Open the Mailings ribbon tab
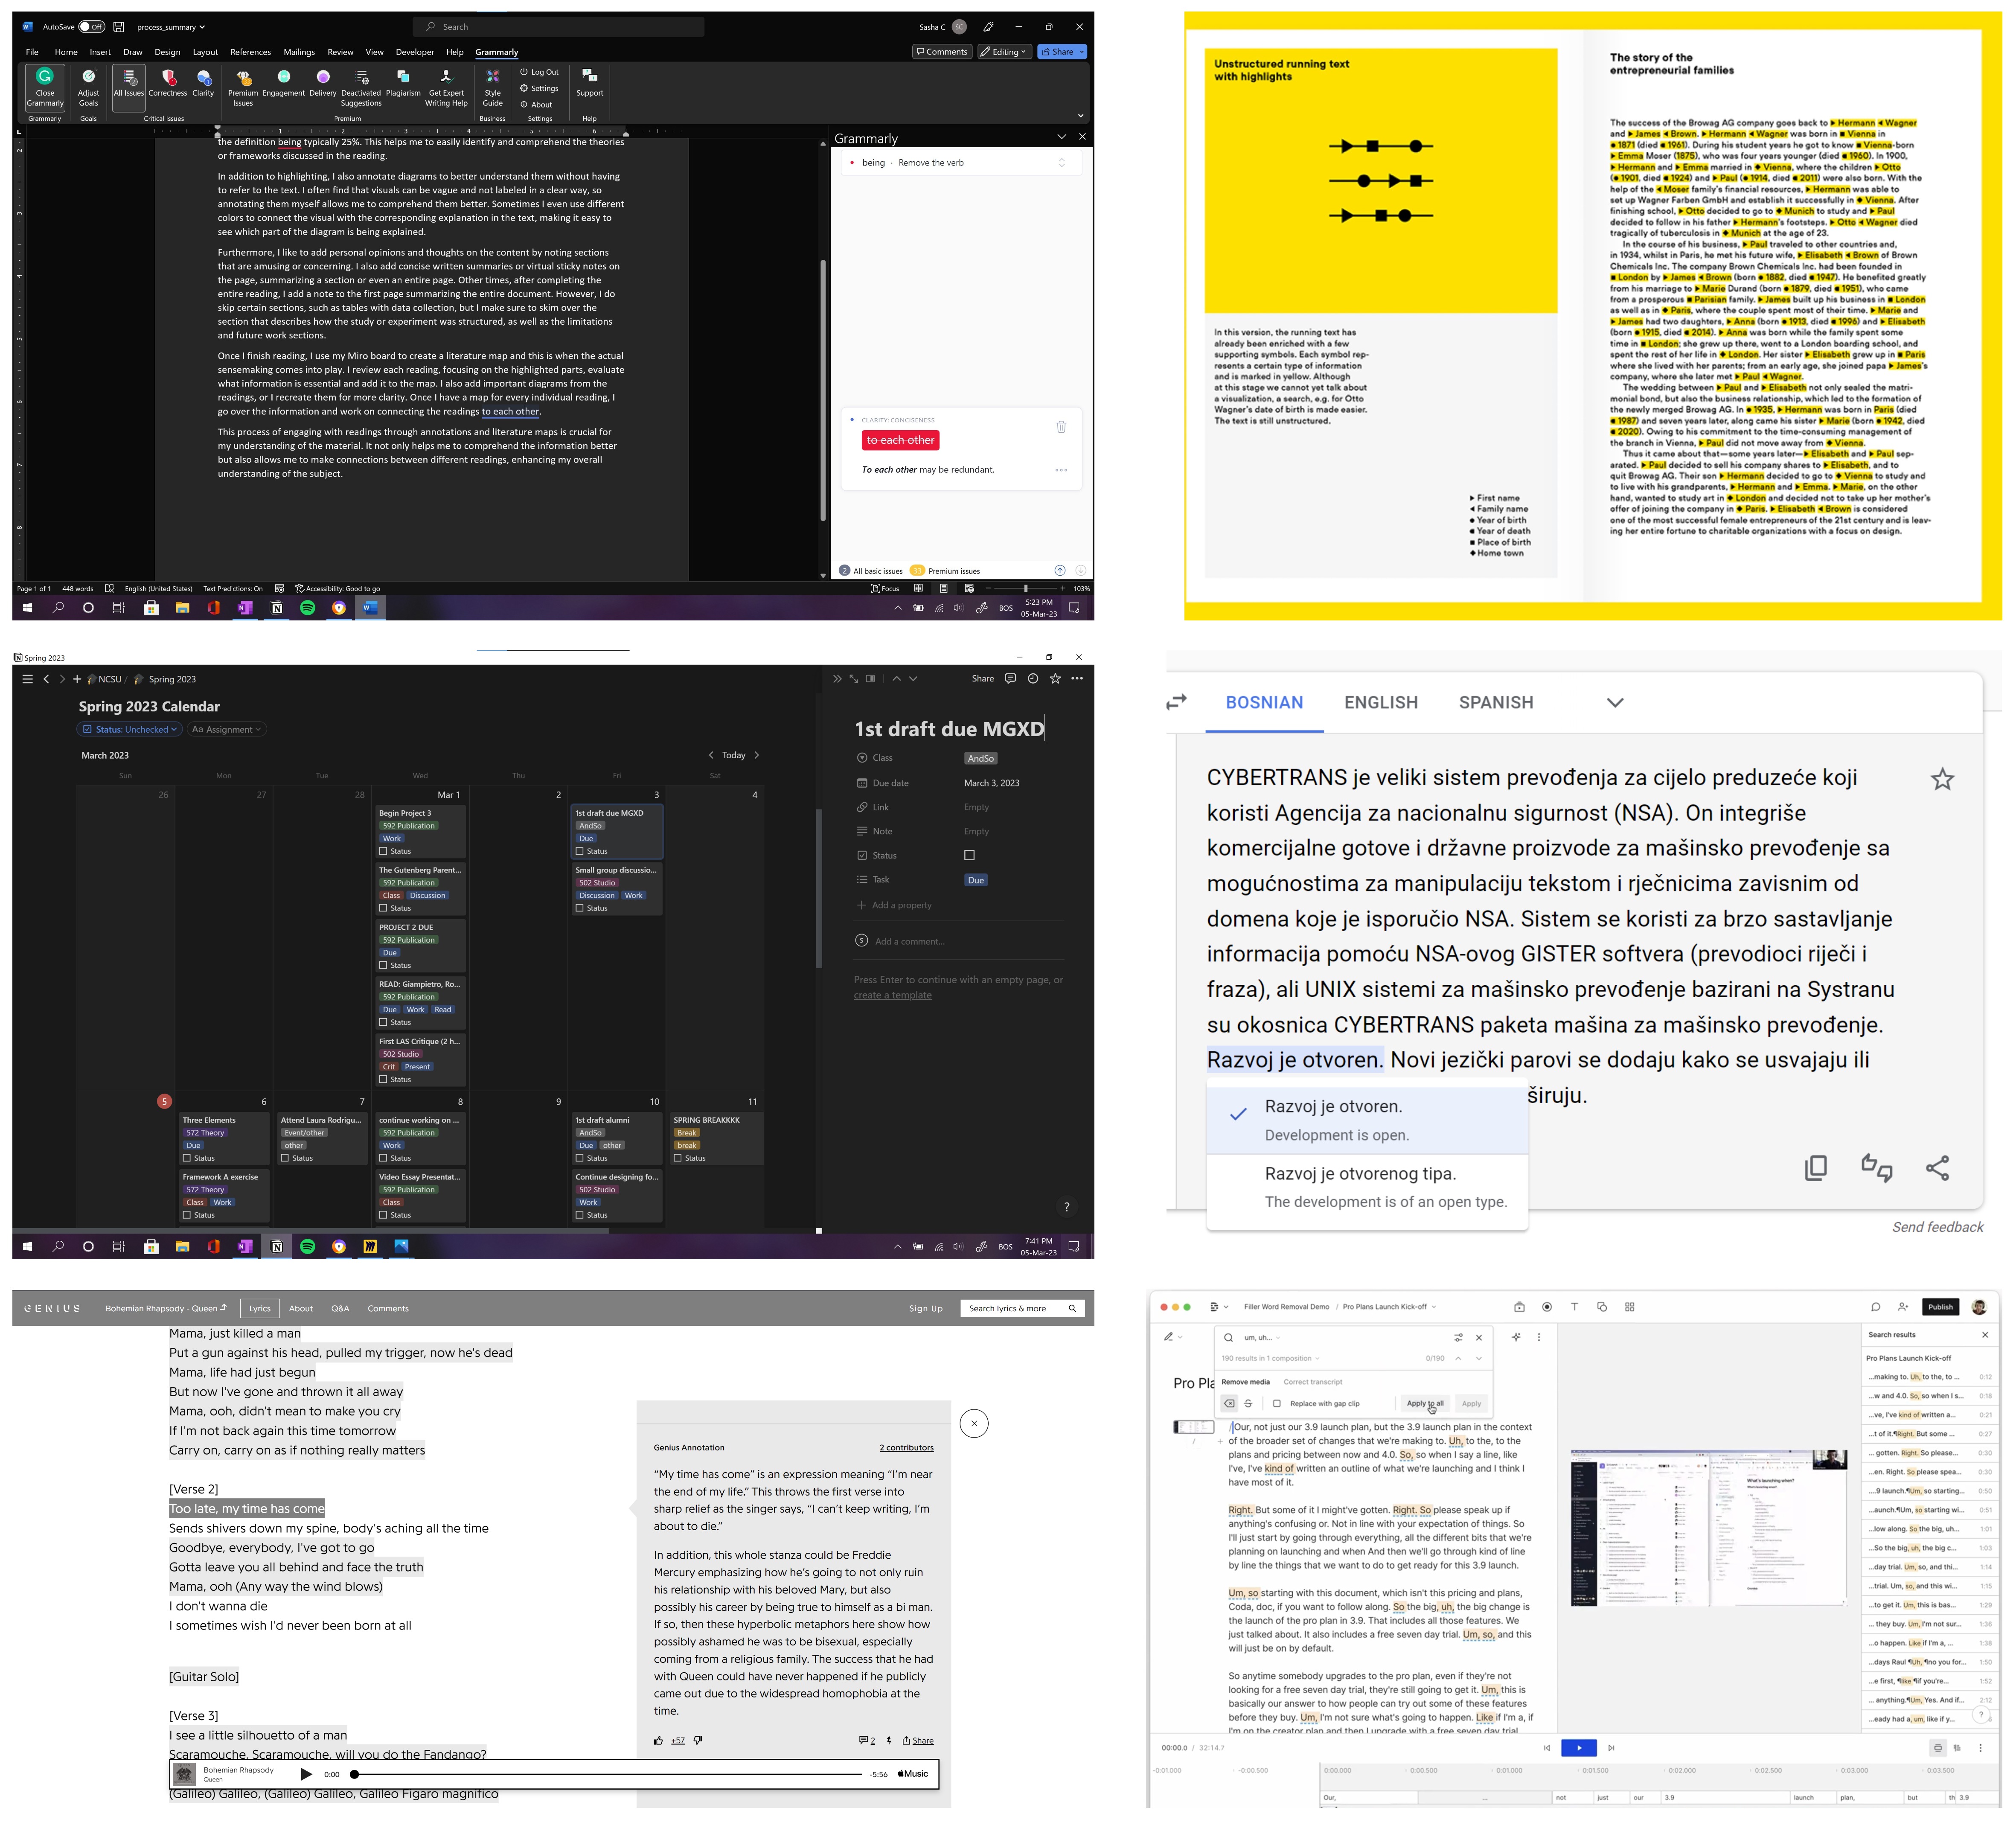Image resolution: width=2016 pixels, height=1828 pixels. click(299, 52)
